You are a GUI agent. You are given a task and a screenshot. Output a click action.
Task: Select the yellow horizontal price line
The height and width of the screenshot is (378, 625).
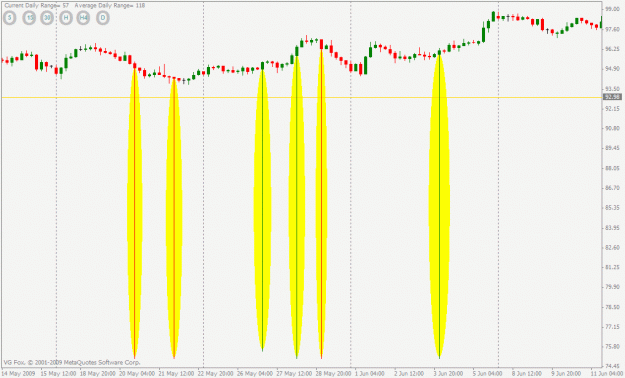[x=302, y=97]
